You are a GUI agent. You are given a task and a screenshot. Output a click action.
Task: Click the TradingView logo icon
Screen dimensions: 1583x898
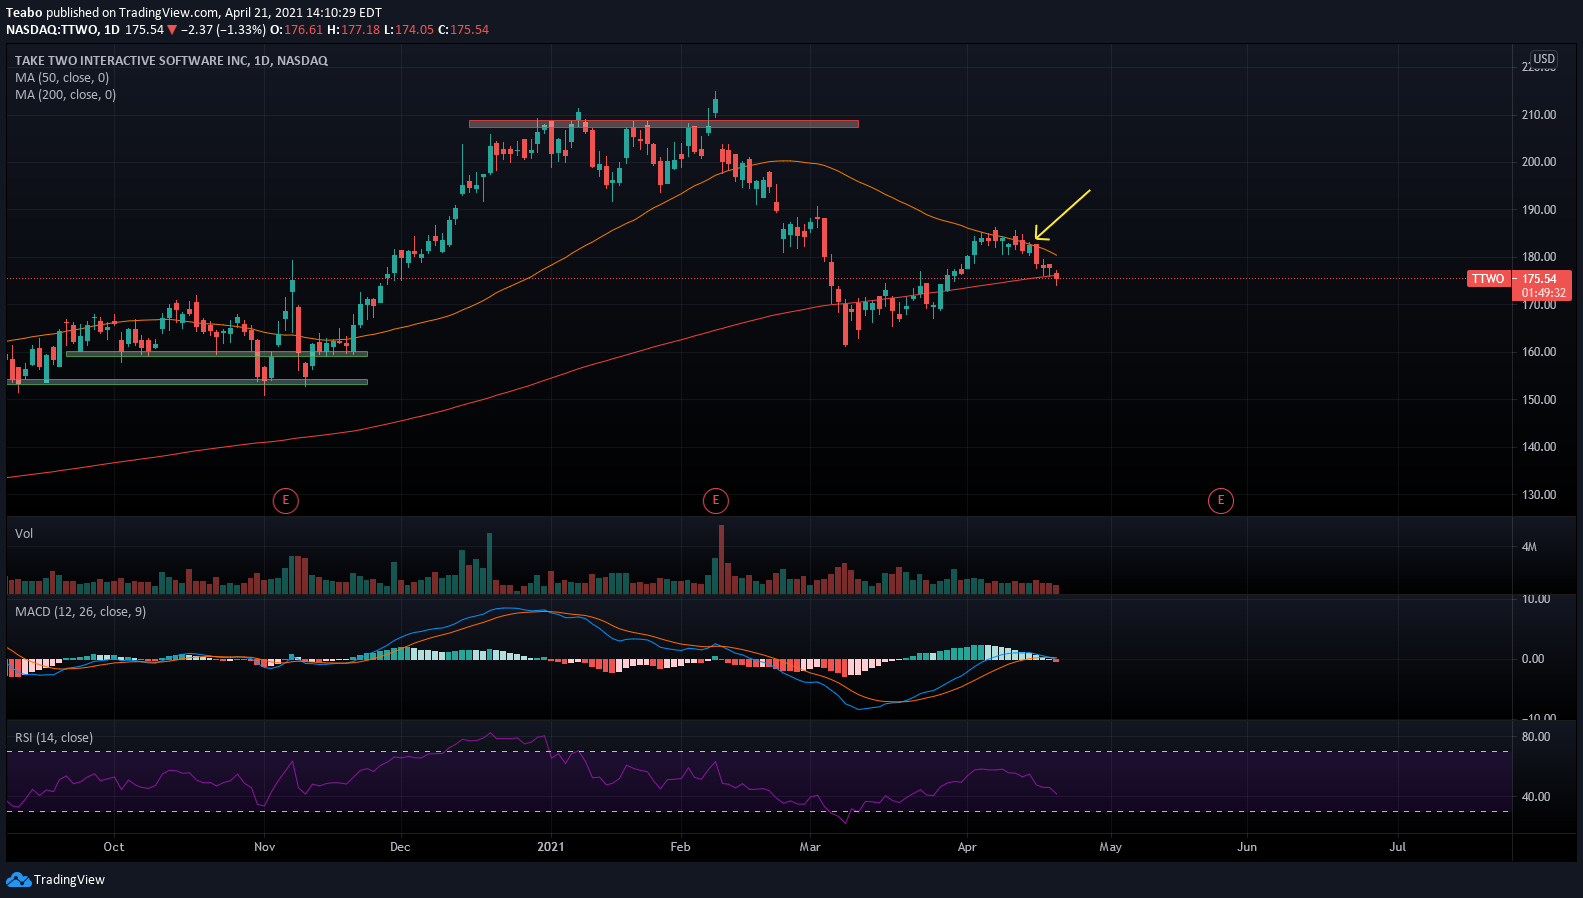click(18, 879)
